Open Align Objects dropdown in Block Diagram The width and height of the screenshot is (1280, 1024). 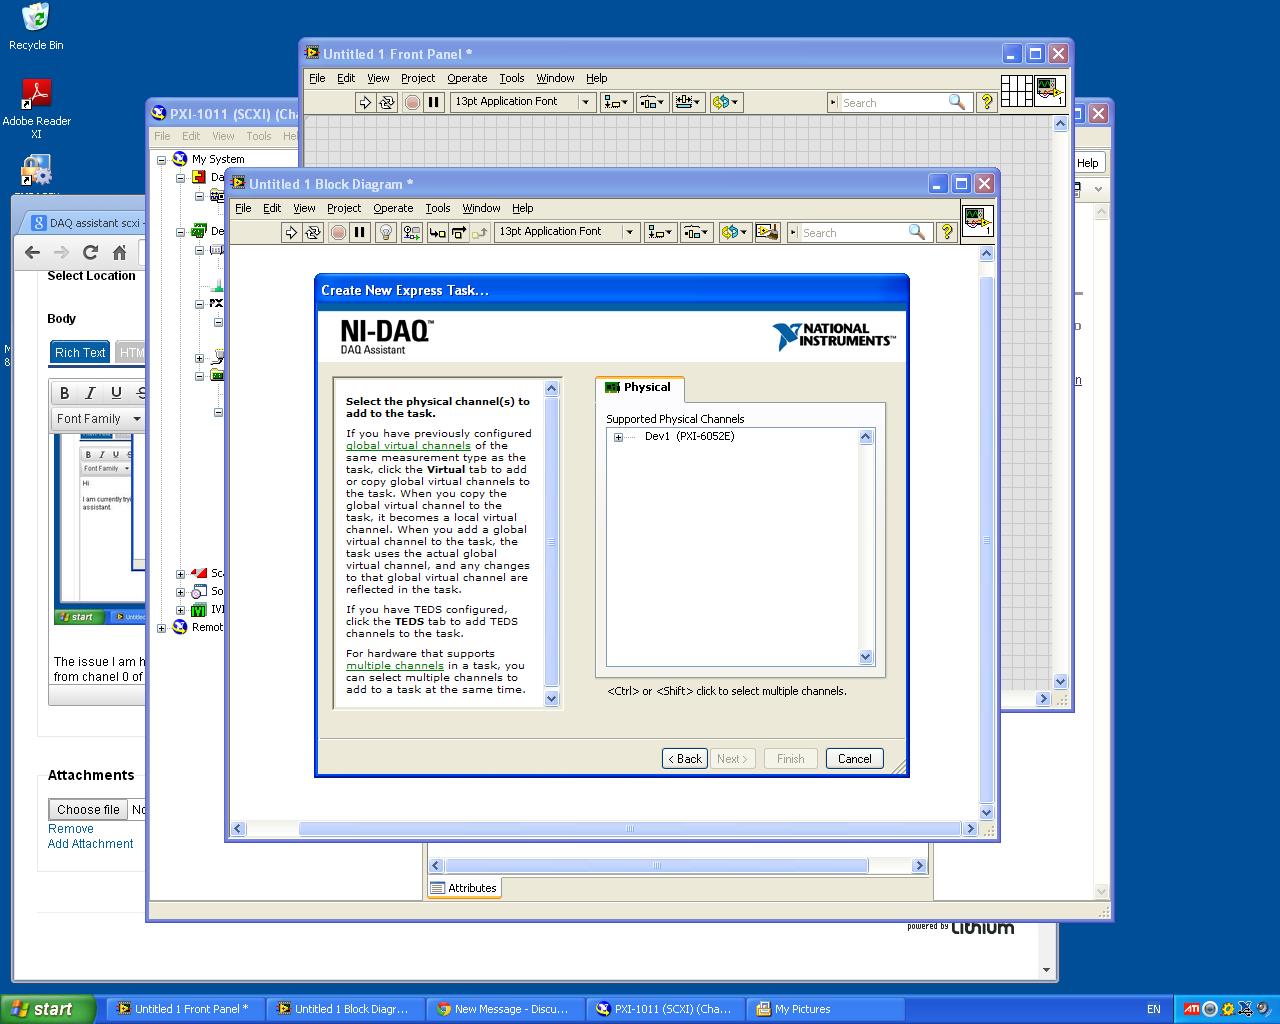click(660, 232)
